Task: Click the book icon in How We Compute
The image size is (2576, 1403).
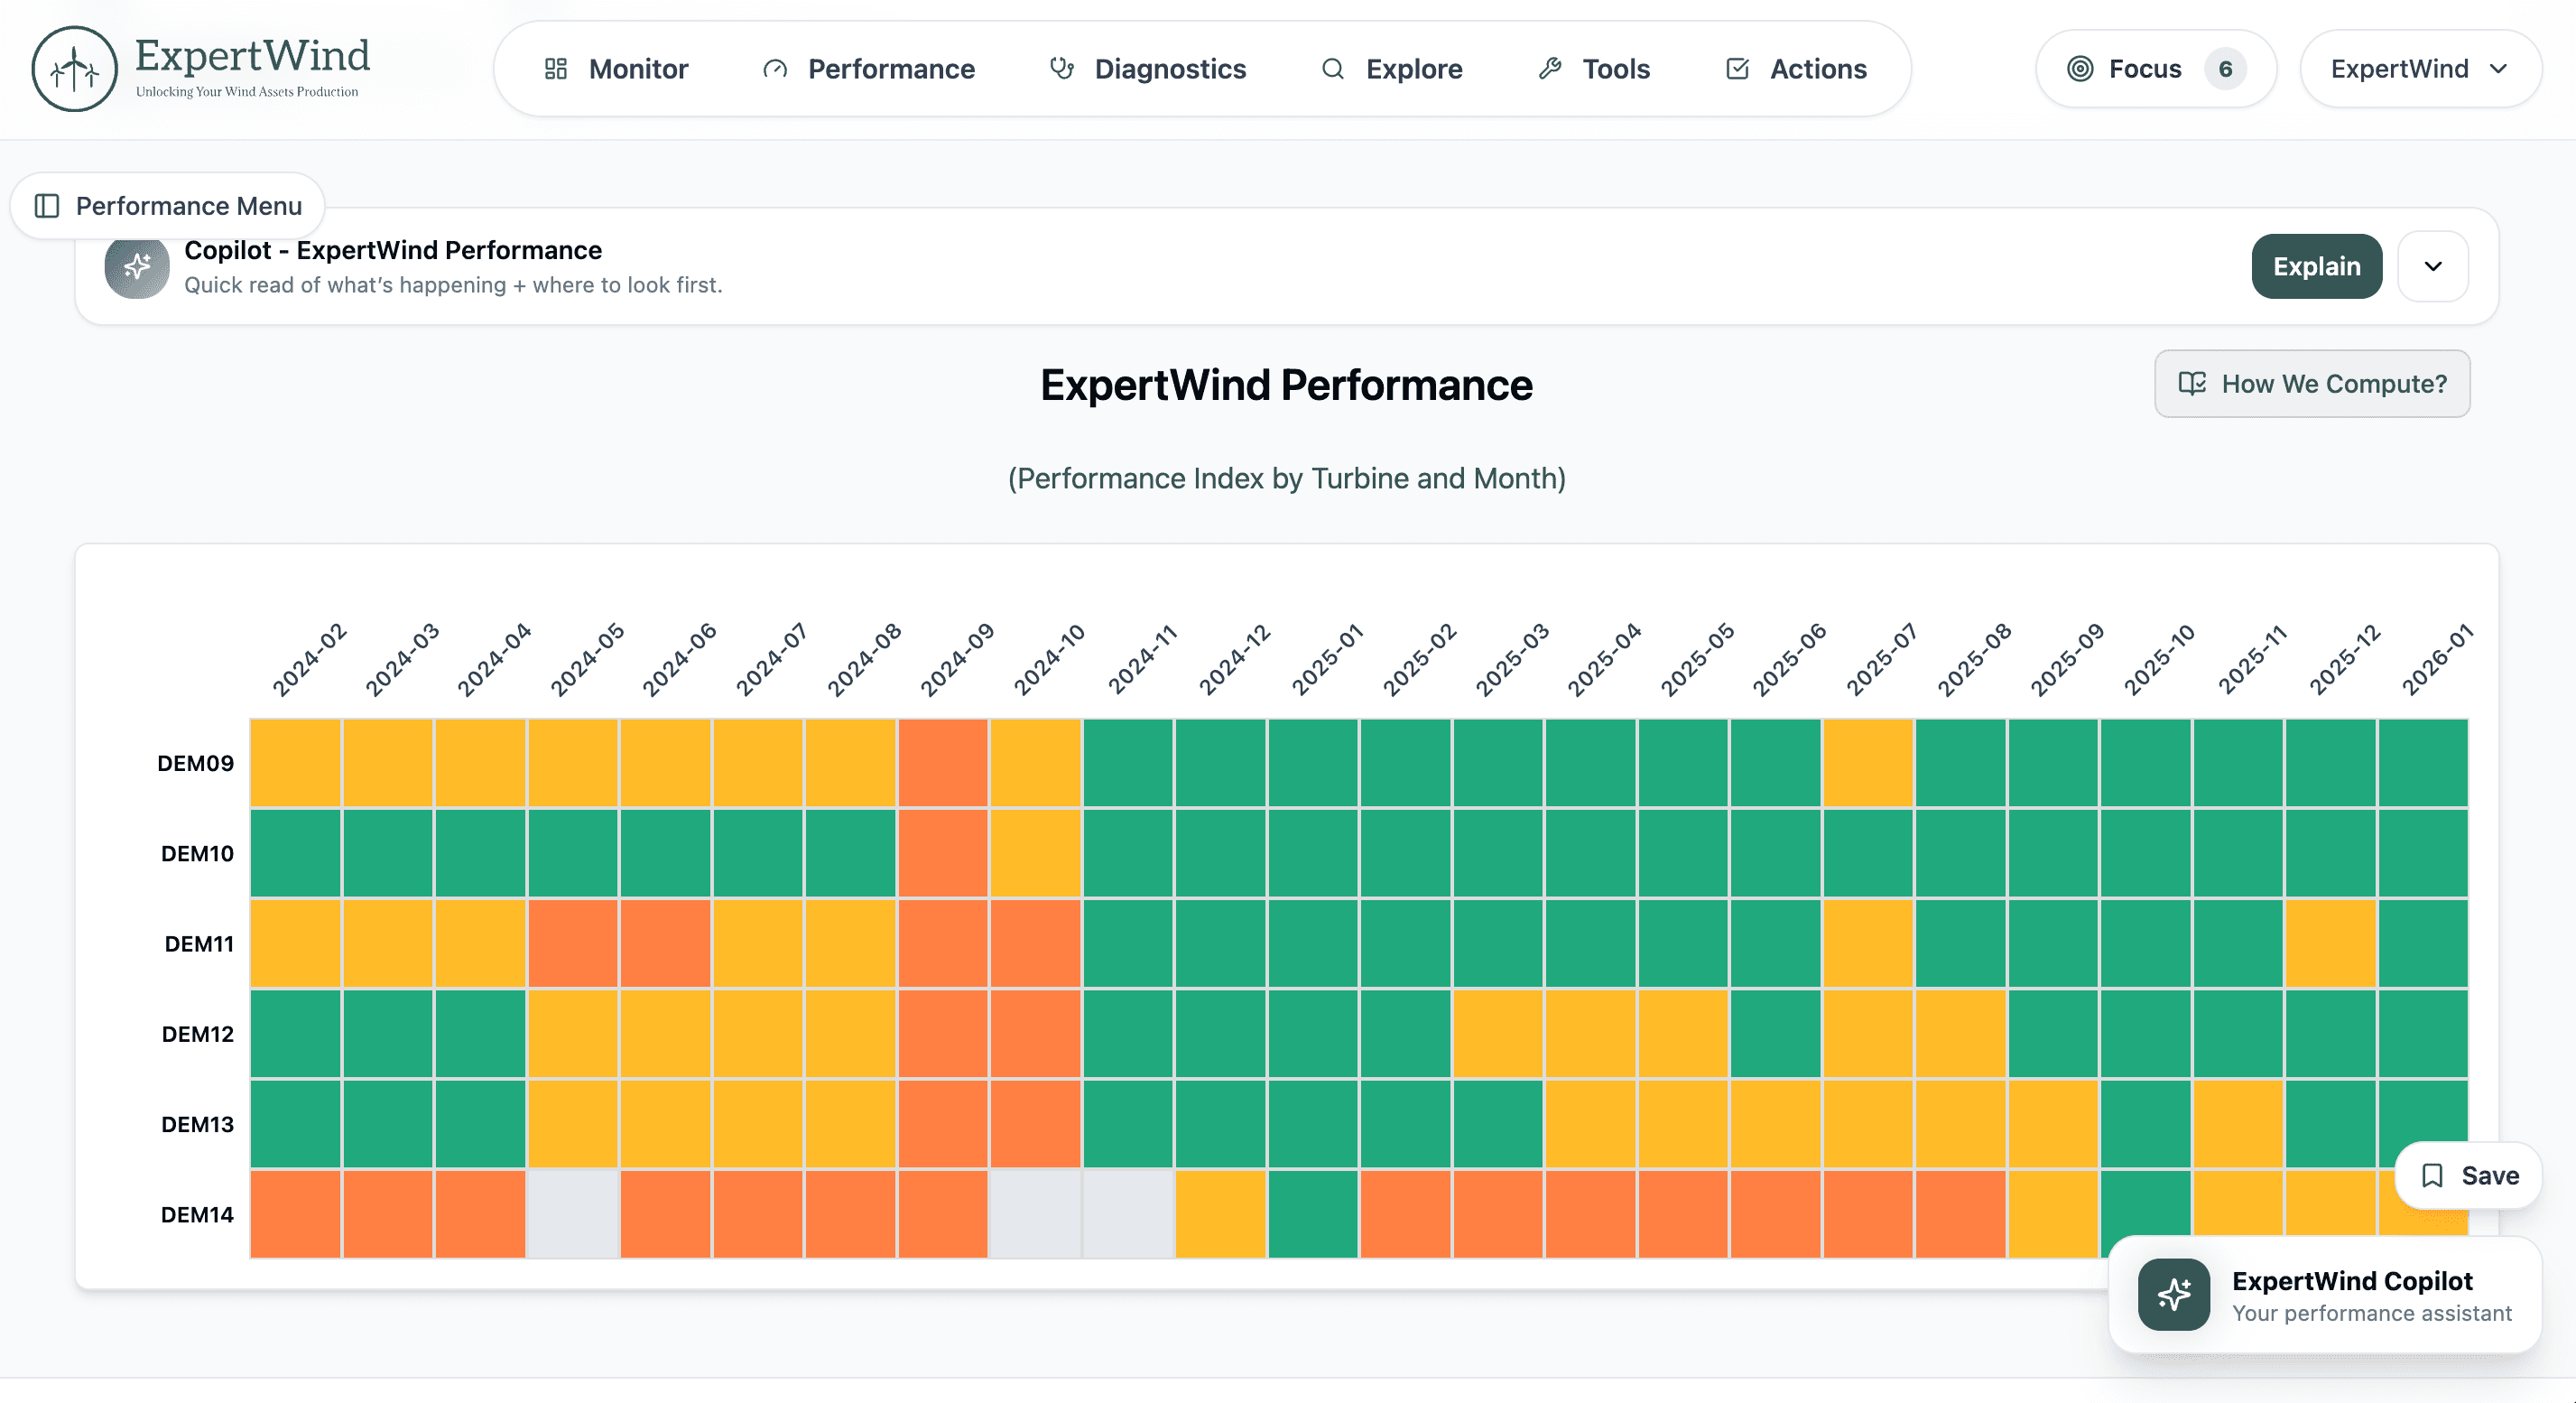Action: [2191, 384]
